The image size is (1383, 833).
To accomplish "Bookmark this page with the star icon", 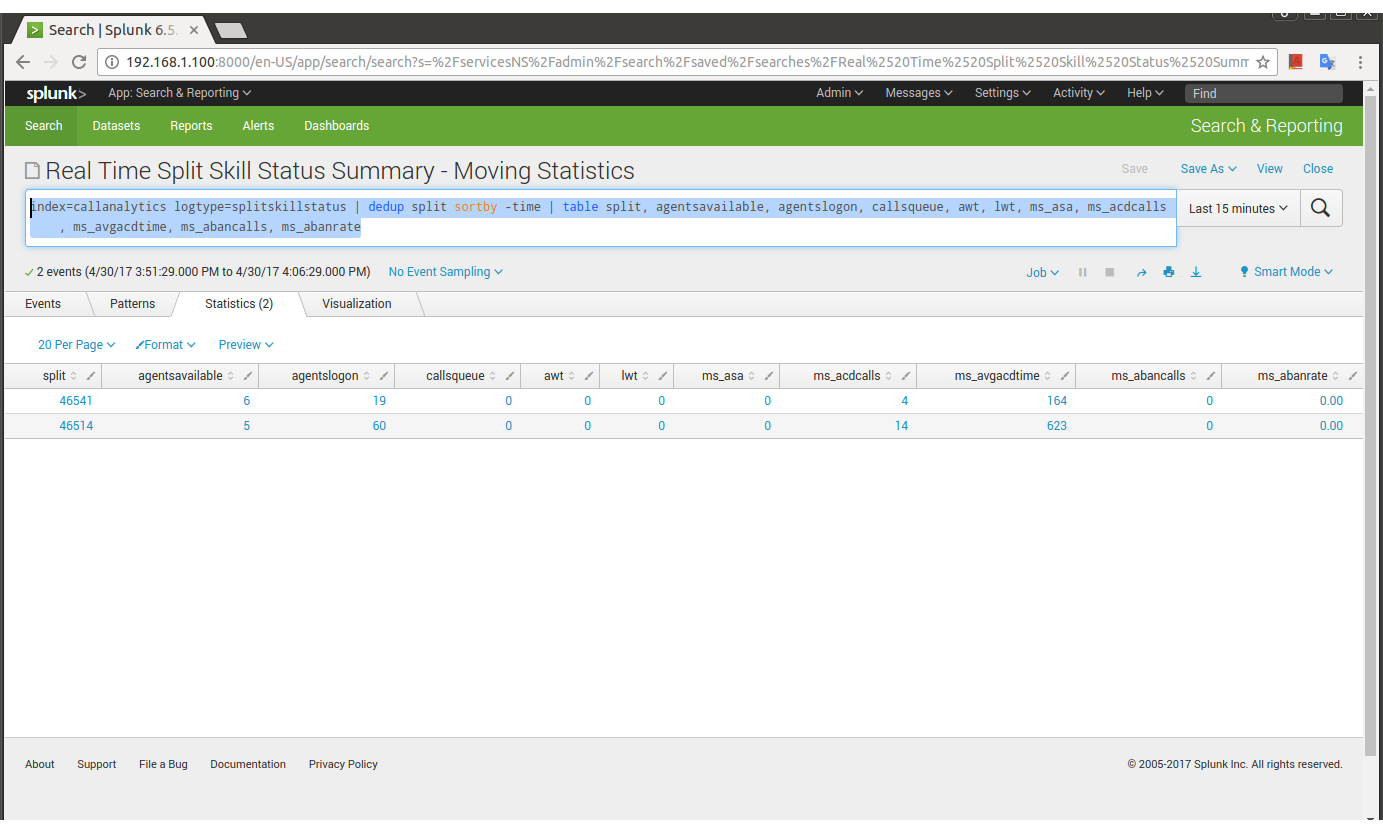I will click(1263, 62).
